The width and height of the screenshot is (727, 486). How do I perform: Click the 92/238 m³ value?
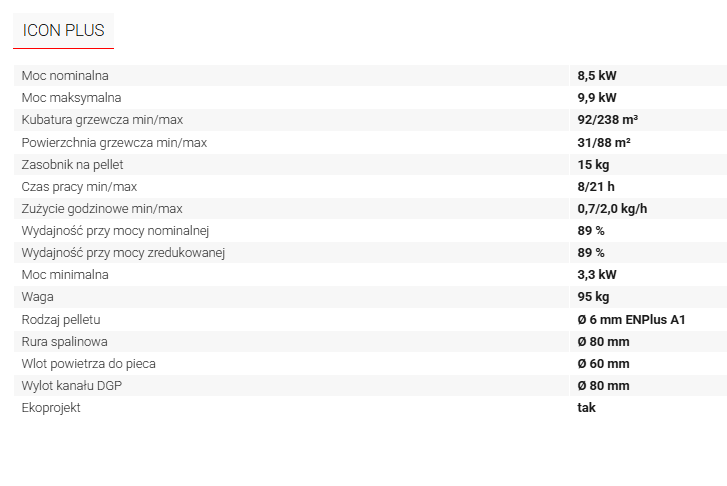(607, 120)
